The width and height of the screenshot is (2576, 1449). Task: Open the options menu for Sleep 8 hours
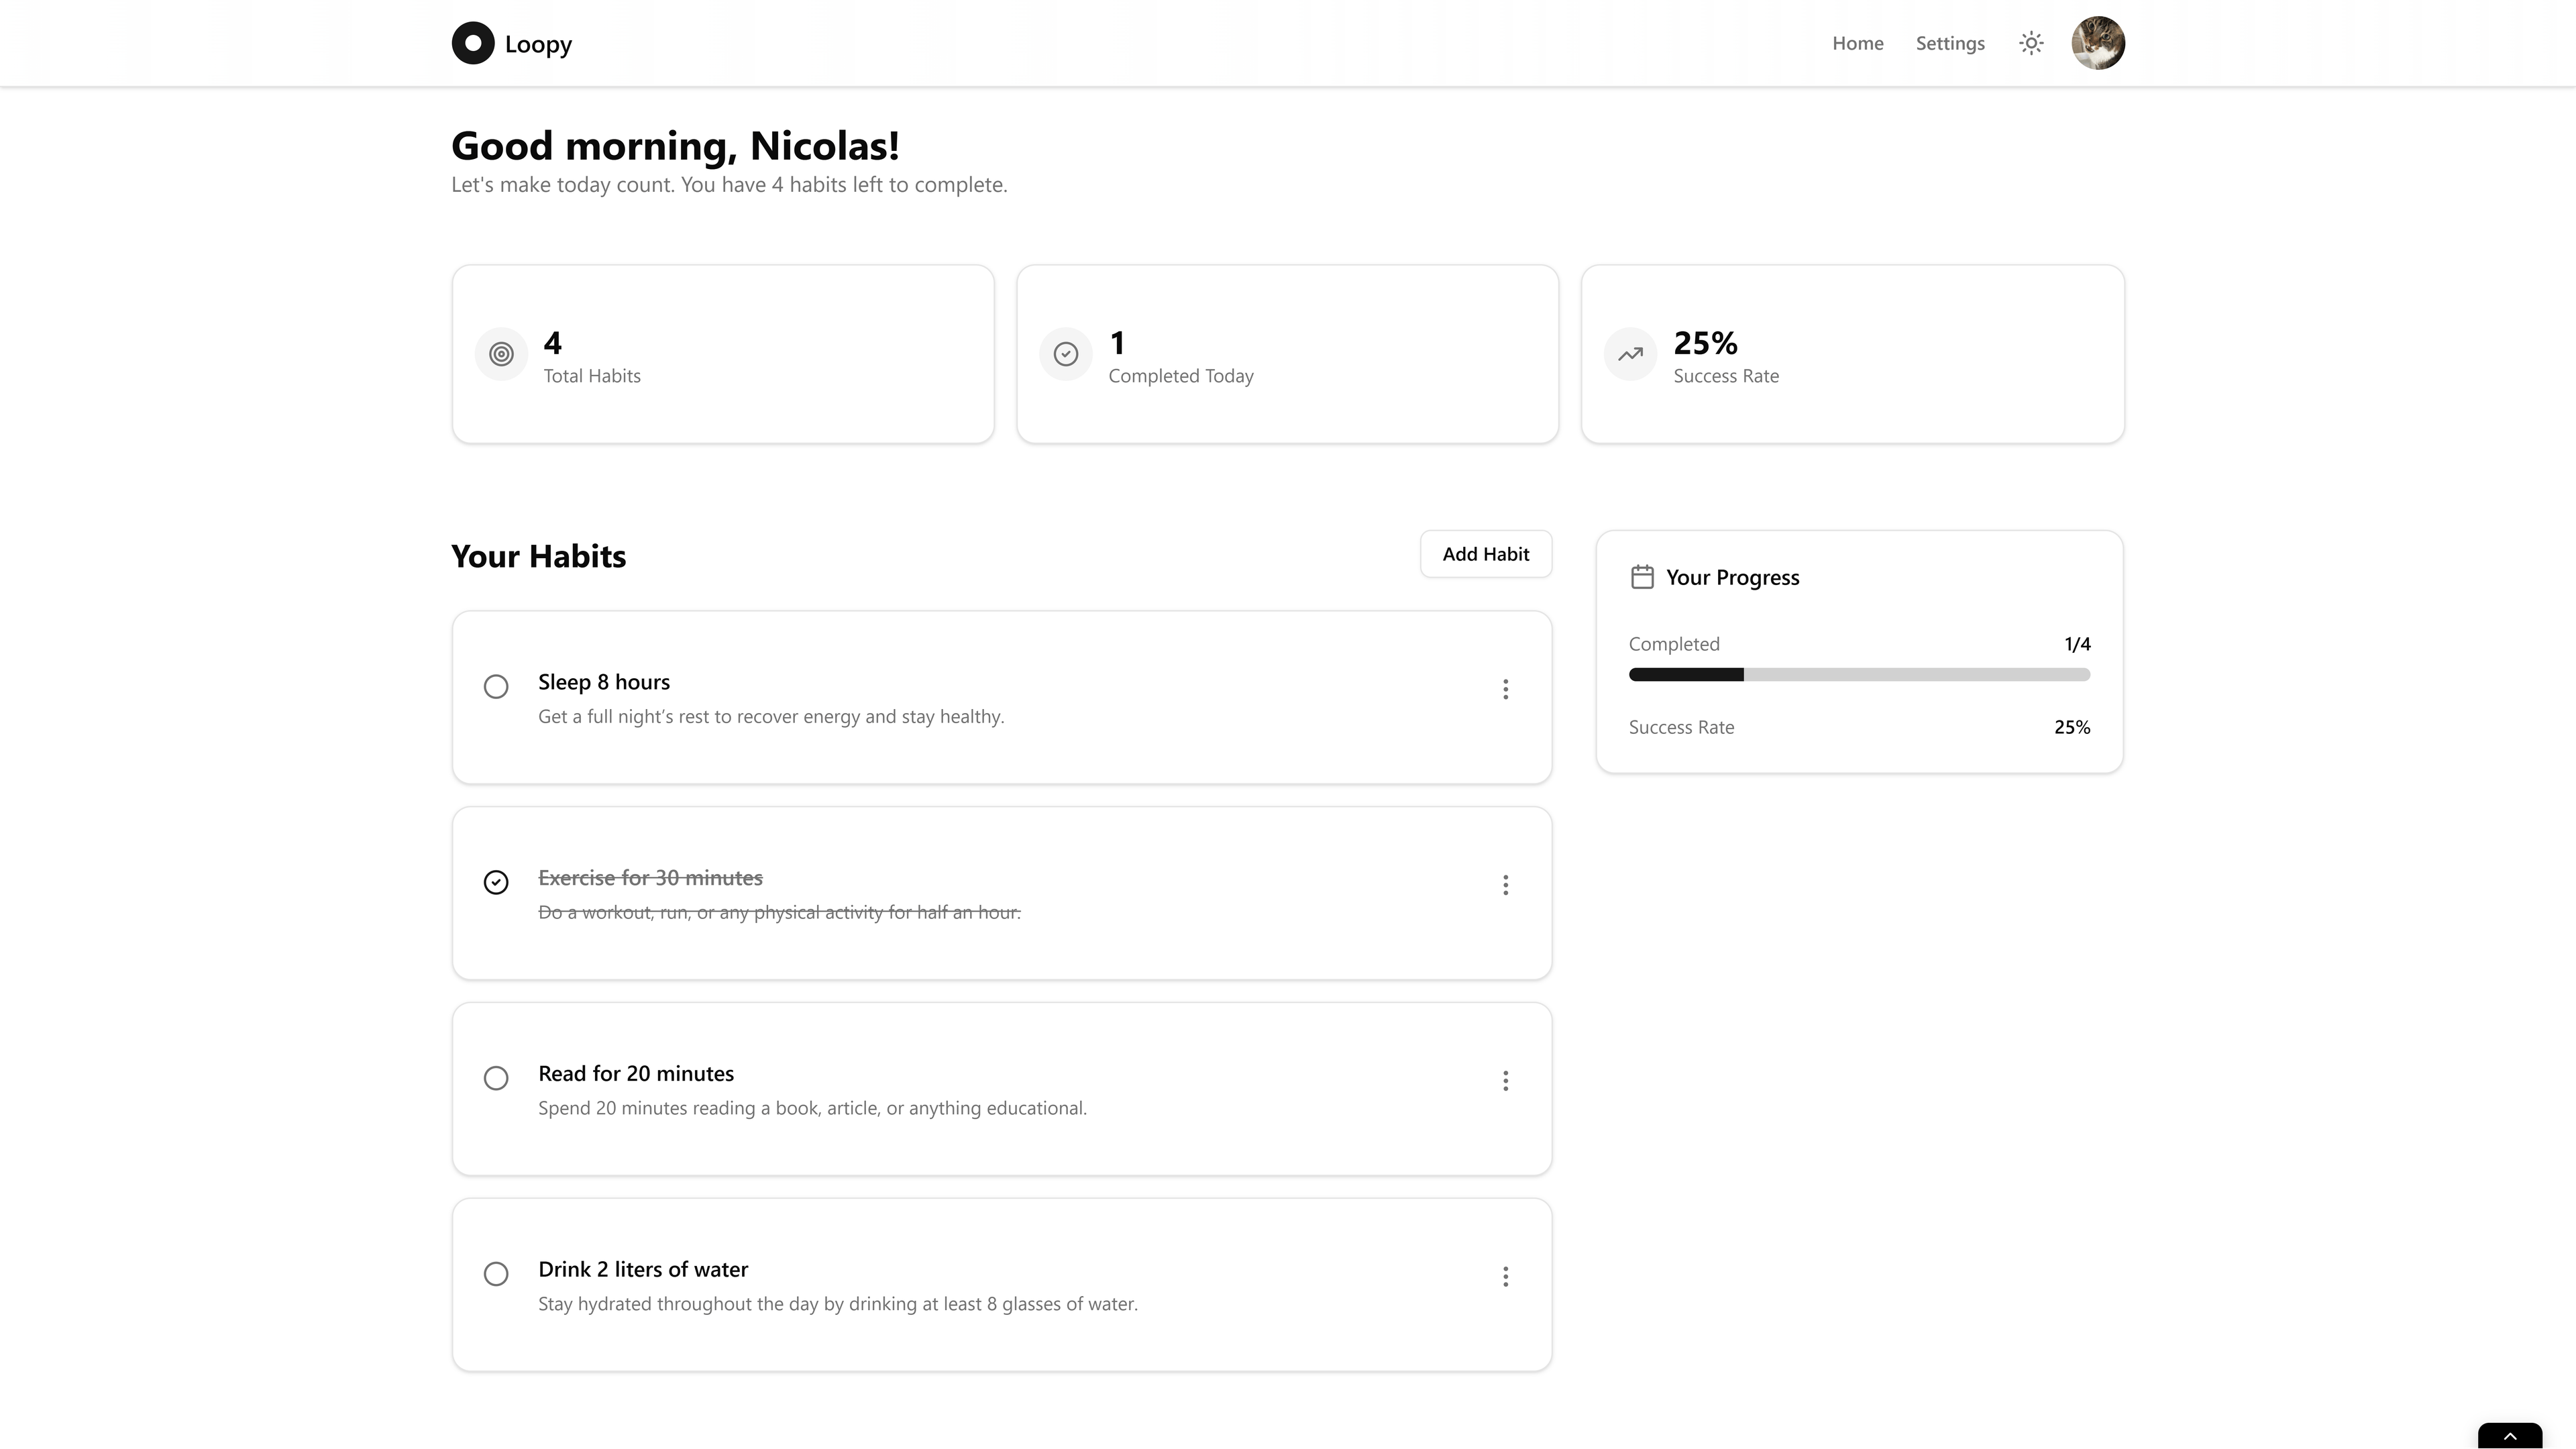[1505, 689]
